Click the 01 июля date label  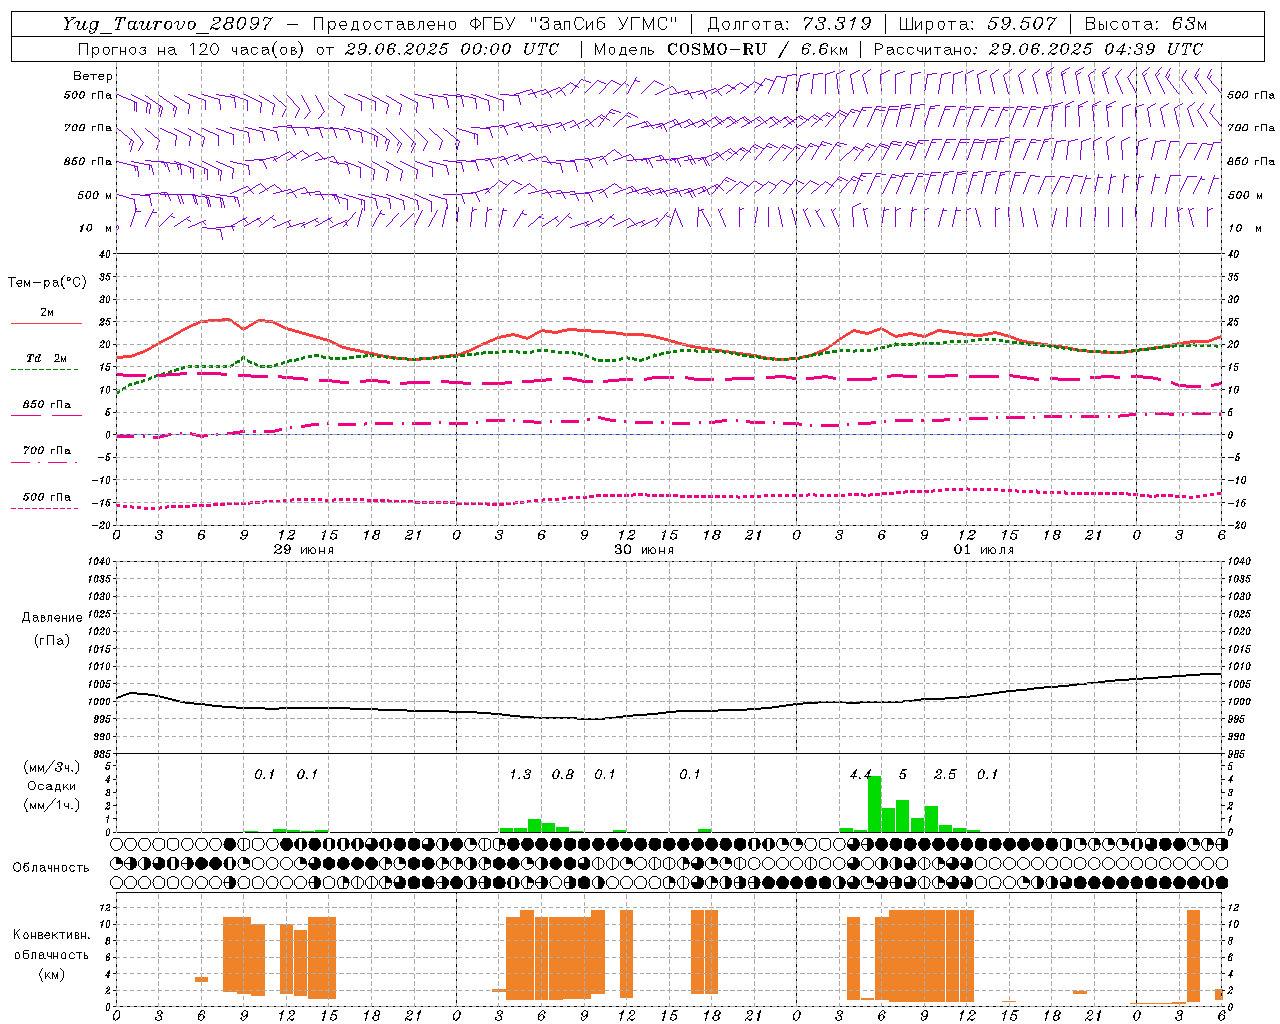point(982,550)
